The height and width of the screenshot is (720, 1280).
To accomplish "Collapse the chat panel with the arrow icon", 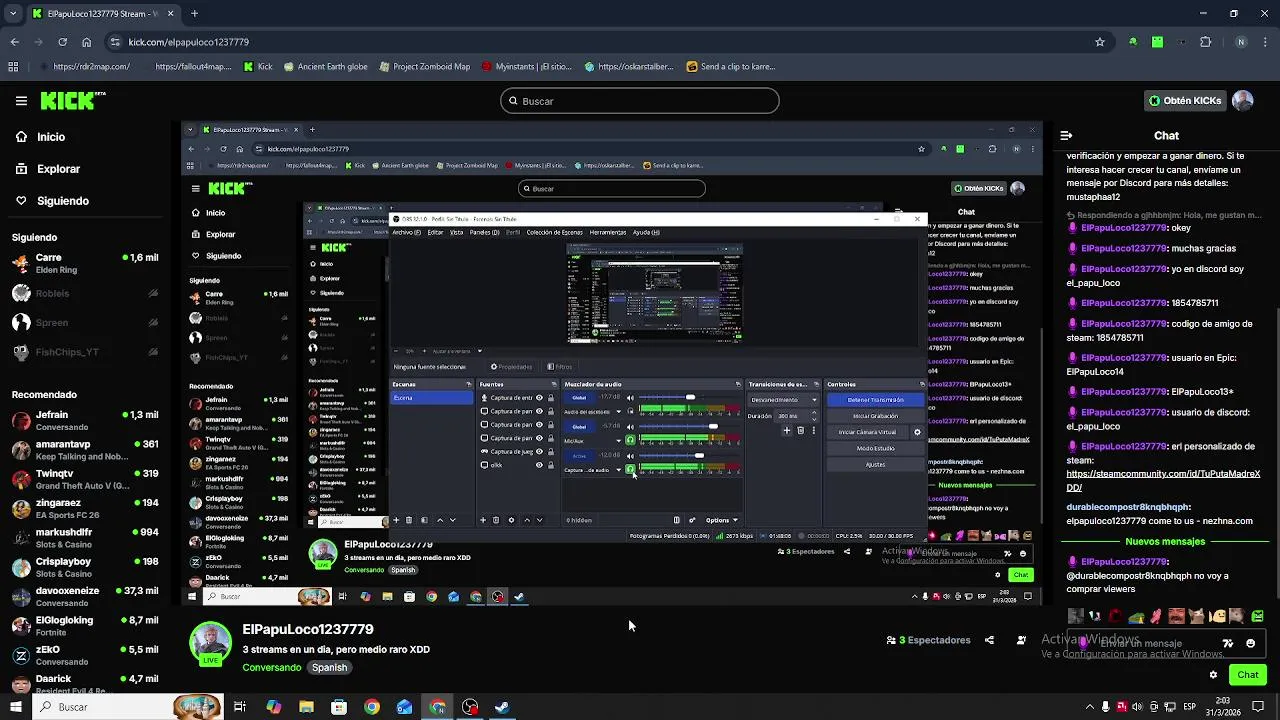I will coord(1066,135).
